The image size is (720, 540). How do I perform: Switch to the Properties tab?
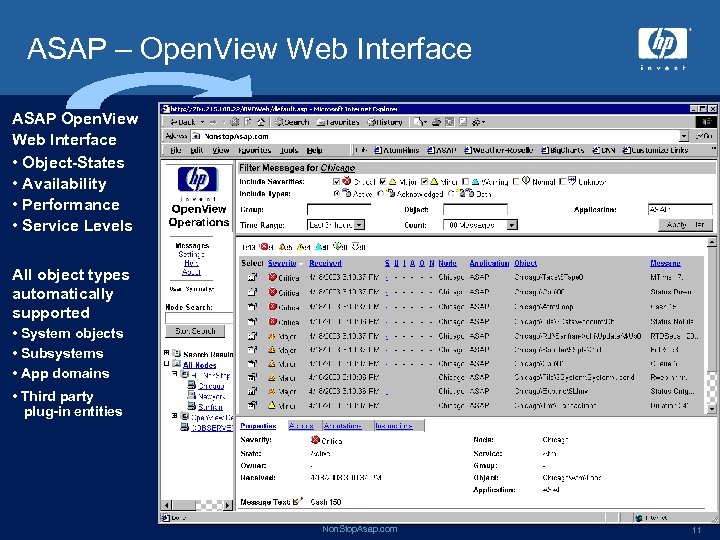coord(258,426)
